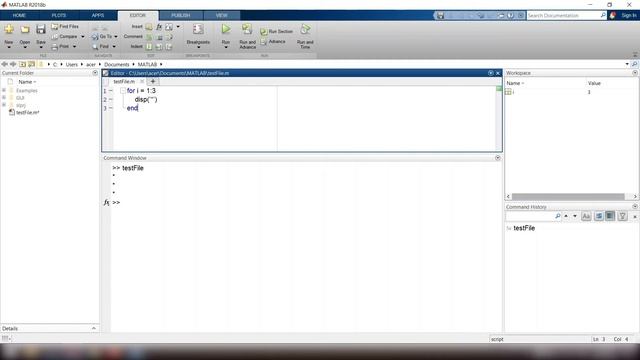Viewport: 640px width, 360px height.
Task: Click the browse for folder icon
Action: click(x=31, y=64)
